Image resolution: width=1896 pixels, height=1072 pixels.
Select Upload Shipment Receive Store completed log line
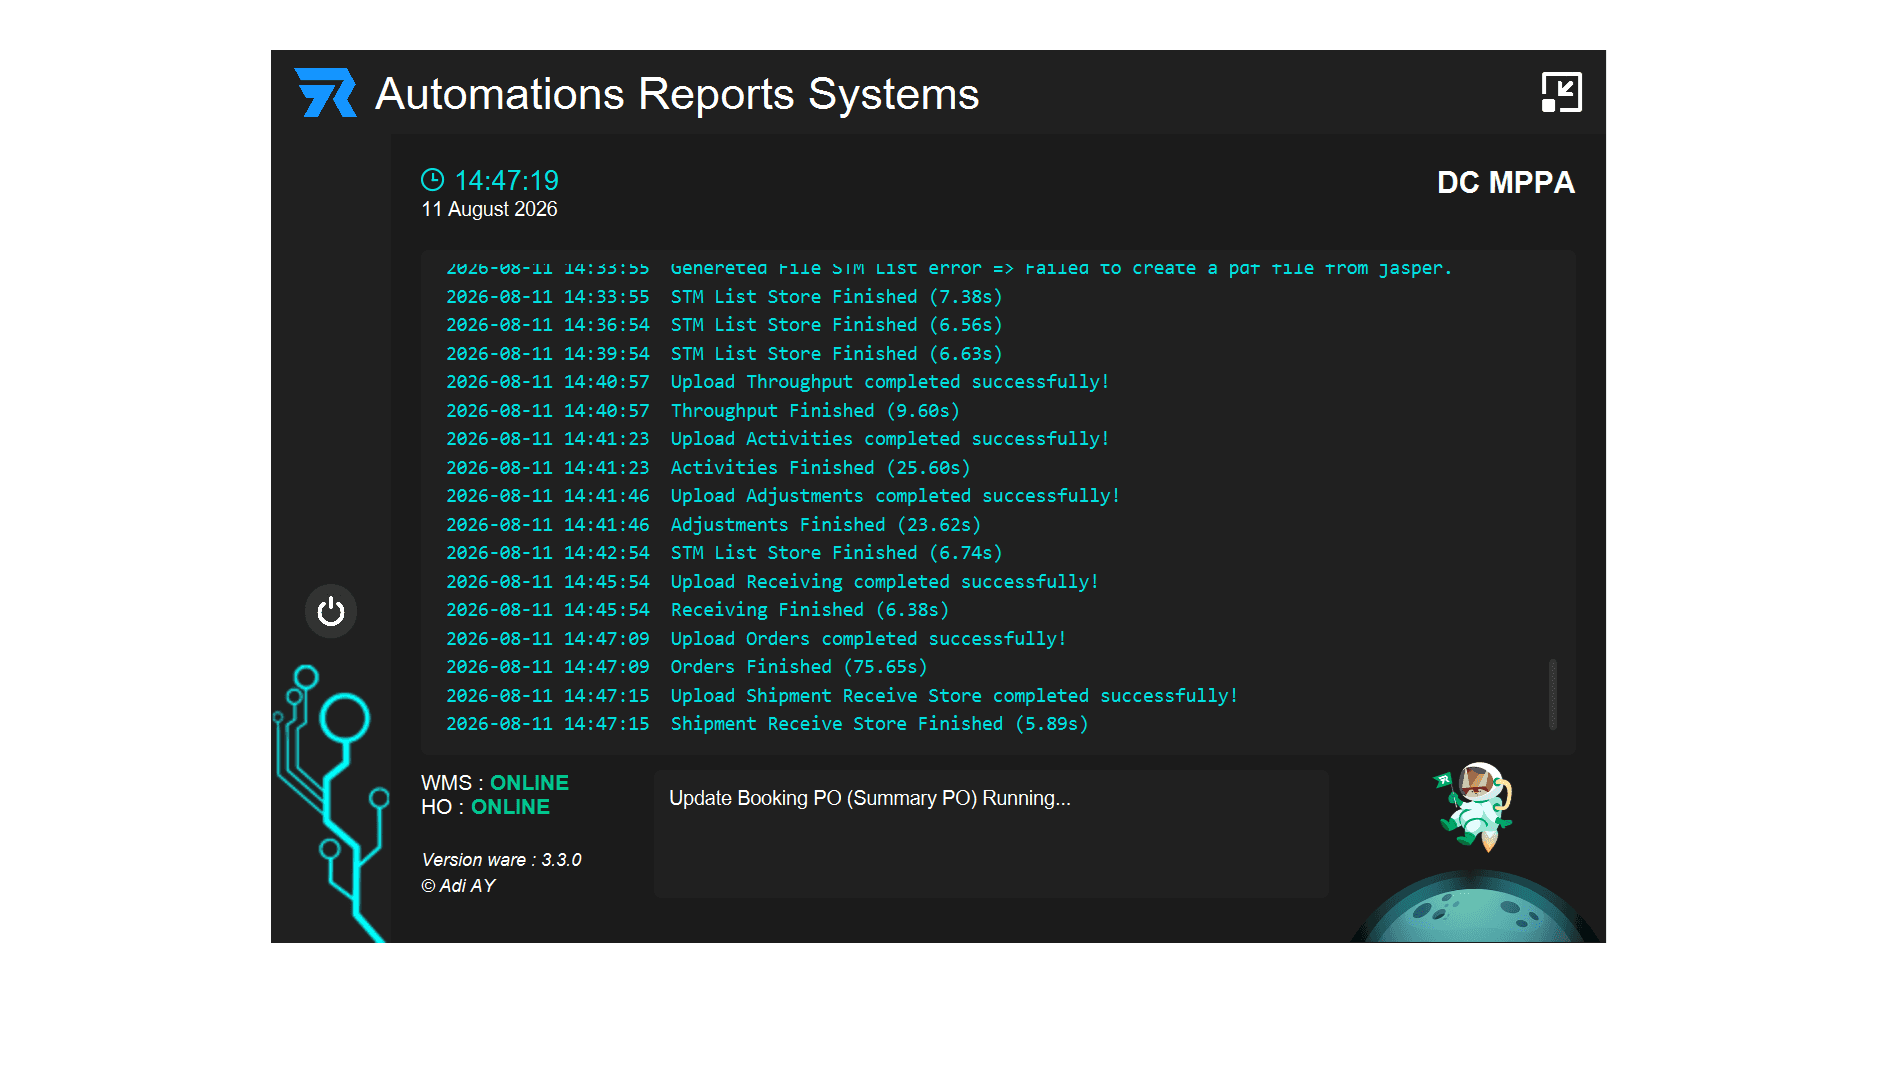(842, 696)
